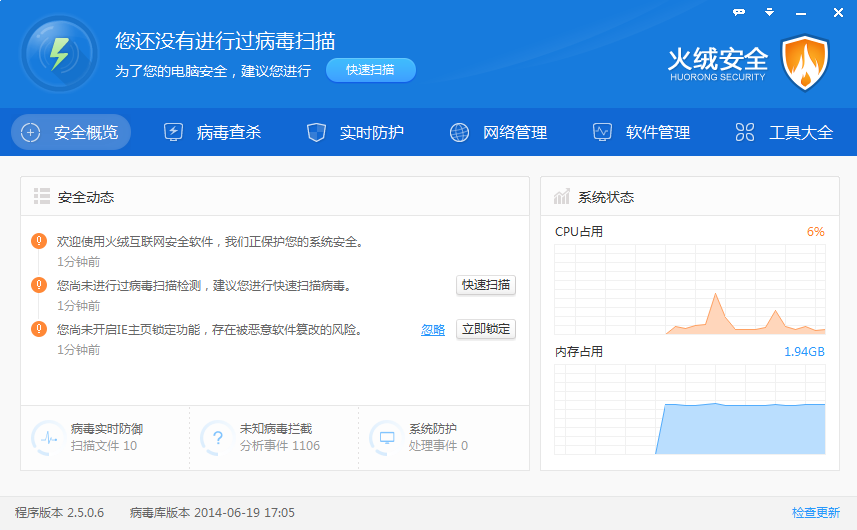Select the 软件管理 tab
This screenshot has height=530, width=857.
[641, 132]
